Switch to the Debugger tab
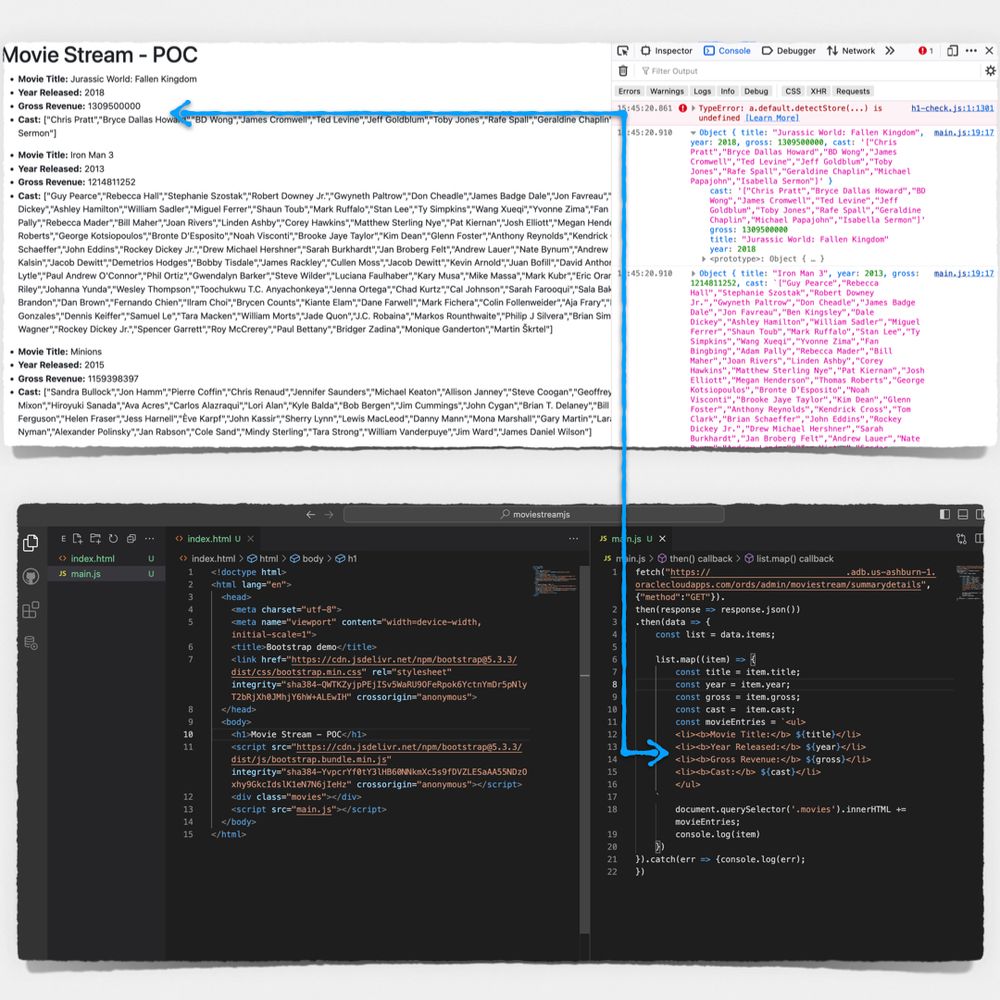1000x1000 pixels. click(793, 51)
